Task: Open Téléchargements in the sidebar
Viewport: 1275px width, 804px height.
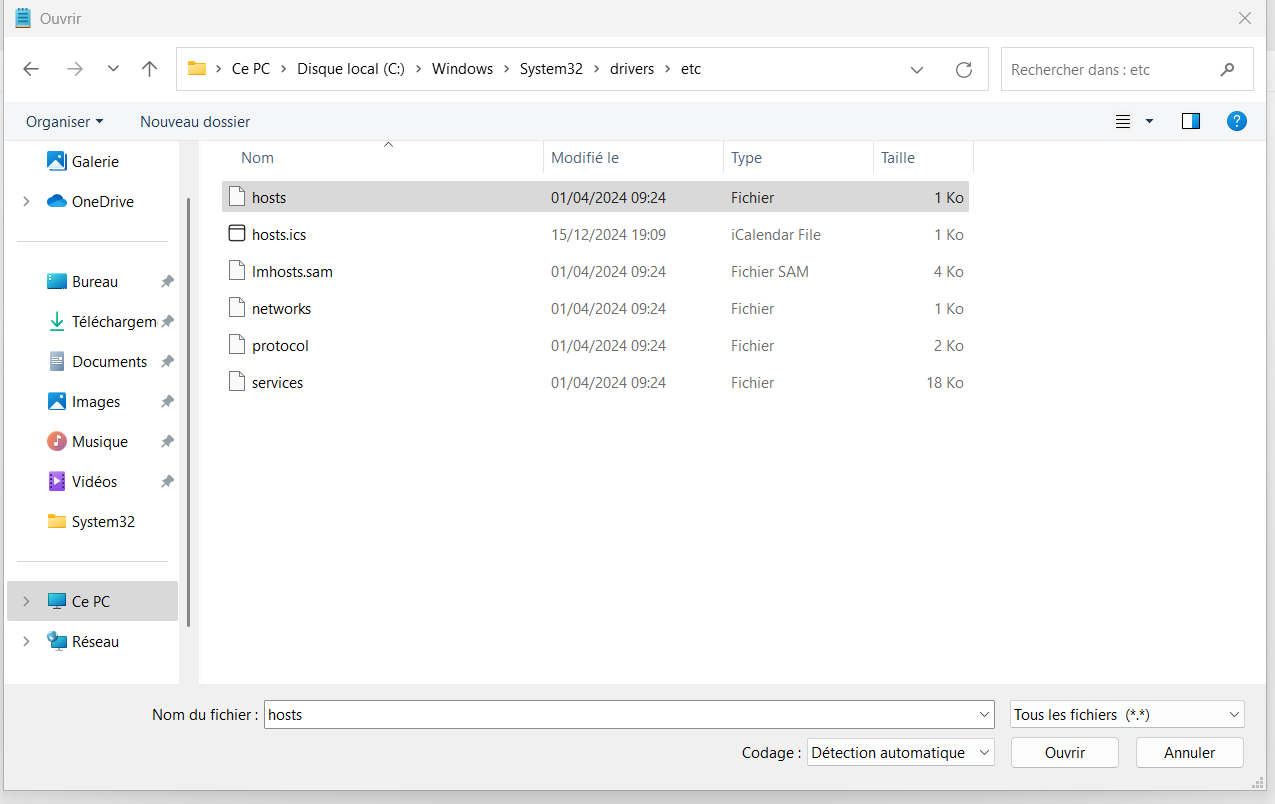Action: [x=113, y=322]
